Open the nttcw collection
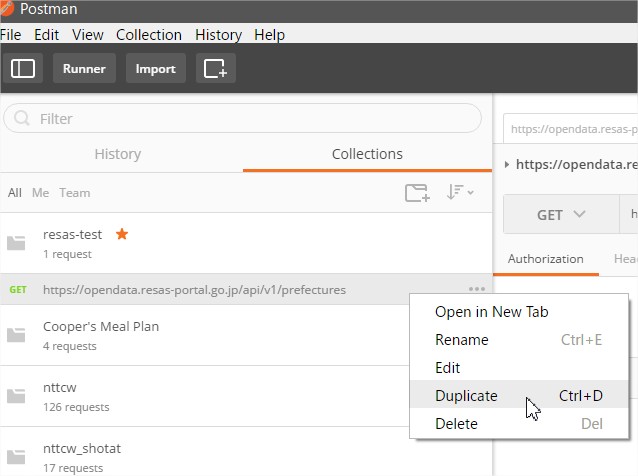Screen dimensions: 638x476 (x=204, y=396)
